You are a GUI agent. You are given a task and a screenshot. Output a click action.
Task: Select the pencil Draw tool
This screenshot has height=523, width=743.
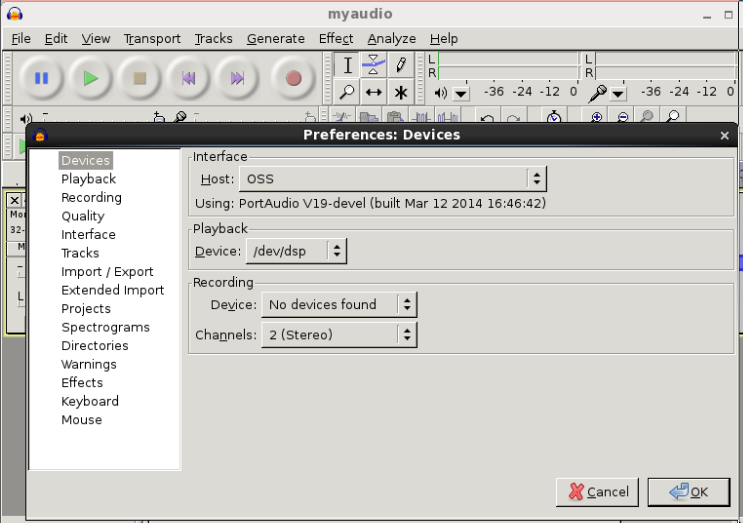(400, 65)
